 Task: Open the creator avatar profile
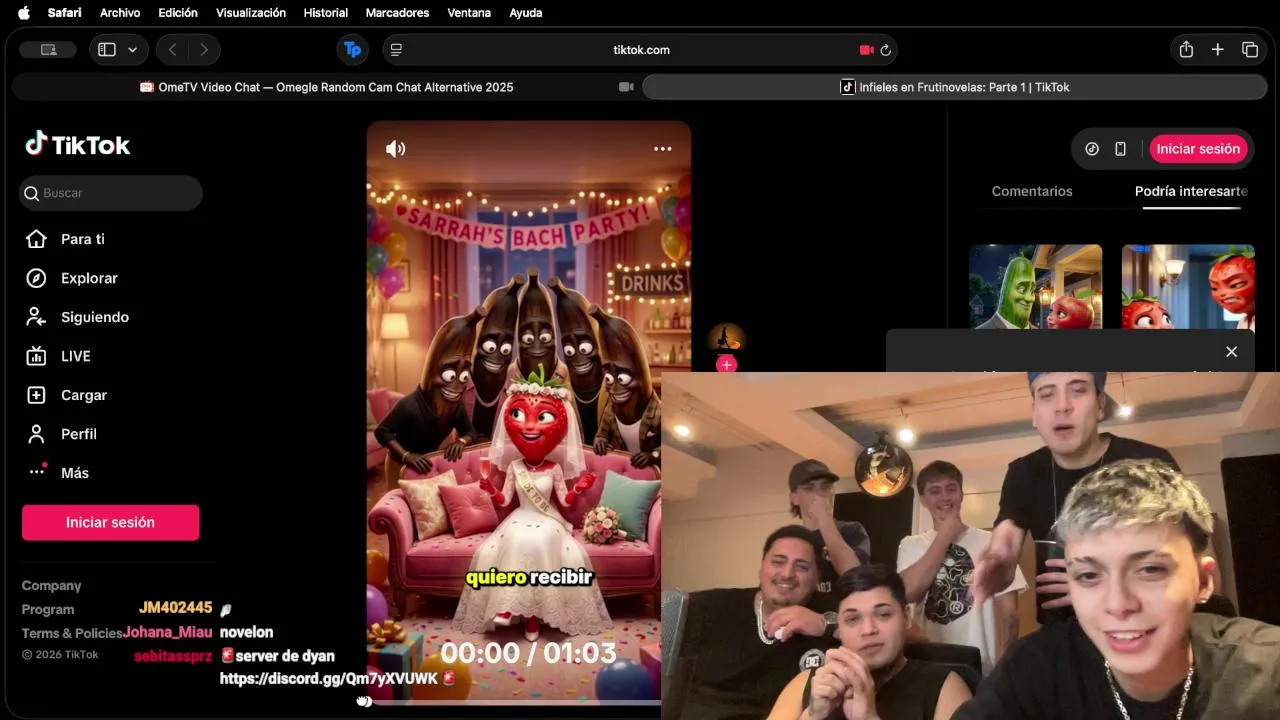pos(726,340)
